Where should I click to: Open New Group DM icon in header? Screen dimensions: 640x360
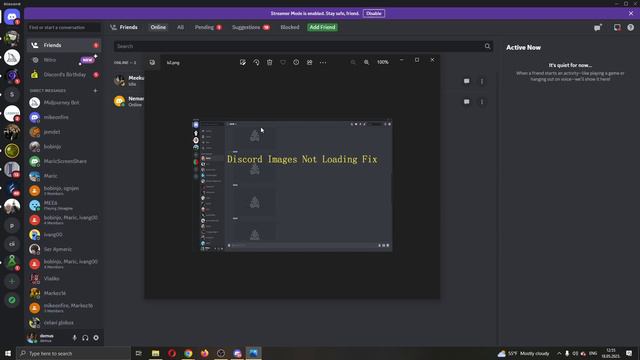click(x=598, y=27)
